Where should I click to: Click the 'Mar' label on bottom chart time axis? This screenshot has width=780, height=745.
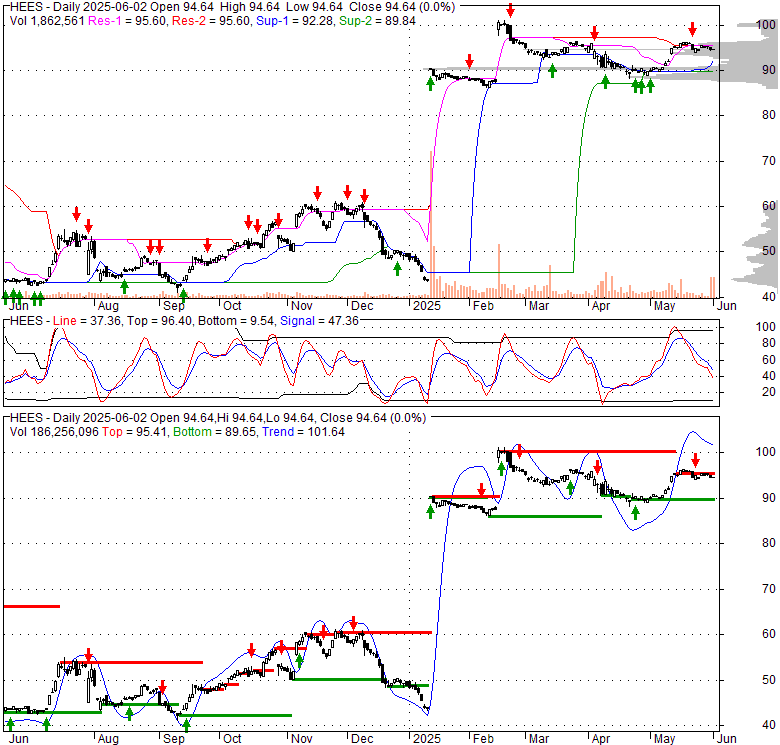point(539,739)
